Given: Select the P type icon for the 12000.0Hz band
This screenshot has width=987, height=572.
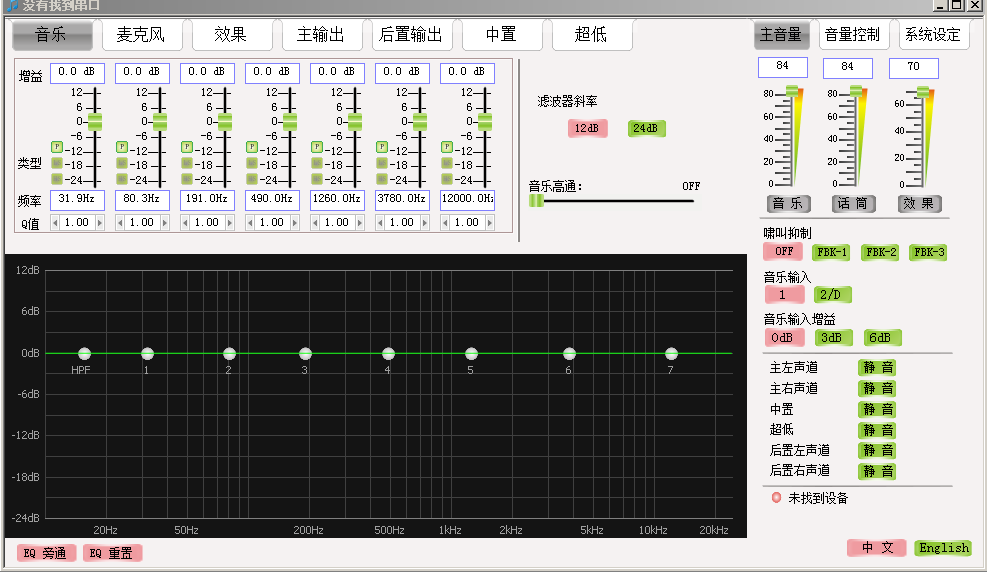Looking at the screenshot, I should [447, 147].
